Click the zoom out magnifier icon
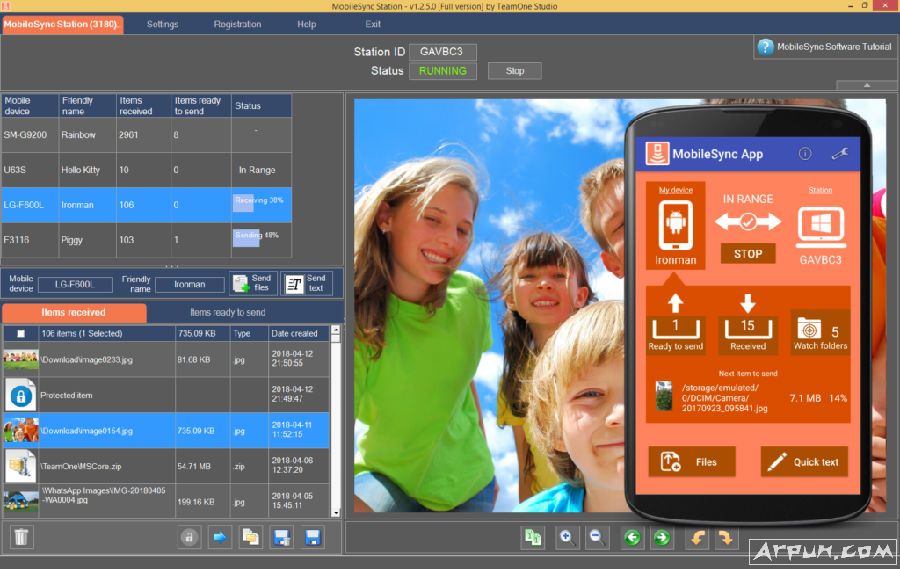Screen dimensions: 900x569 coord(597,537)
